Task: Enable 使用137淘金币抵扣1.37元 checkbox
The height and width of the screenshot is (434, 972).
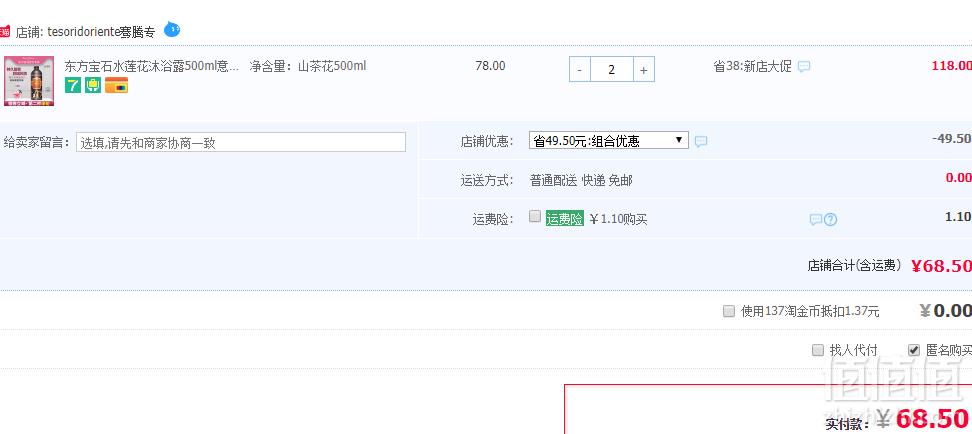Action: [x=729, y=311]
